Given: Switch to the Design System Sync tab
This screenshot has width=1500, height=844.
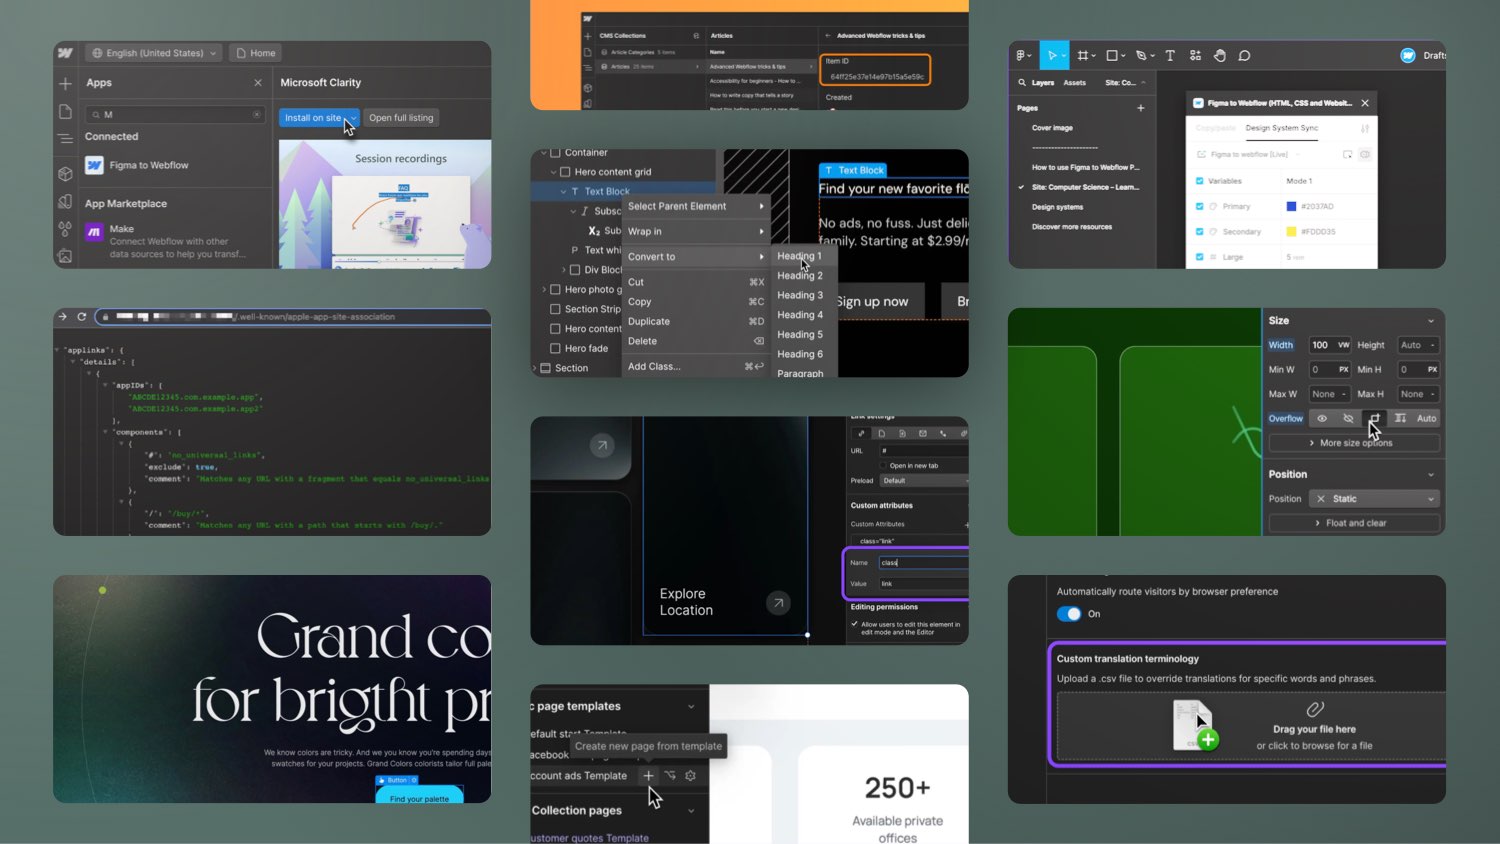Looking at the screenshot, I should click(1281, 128).
